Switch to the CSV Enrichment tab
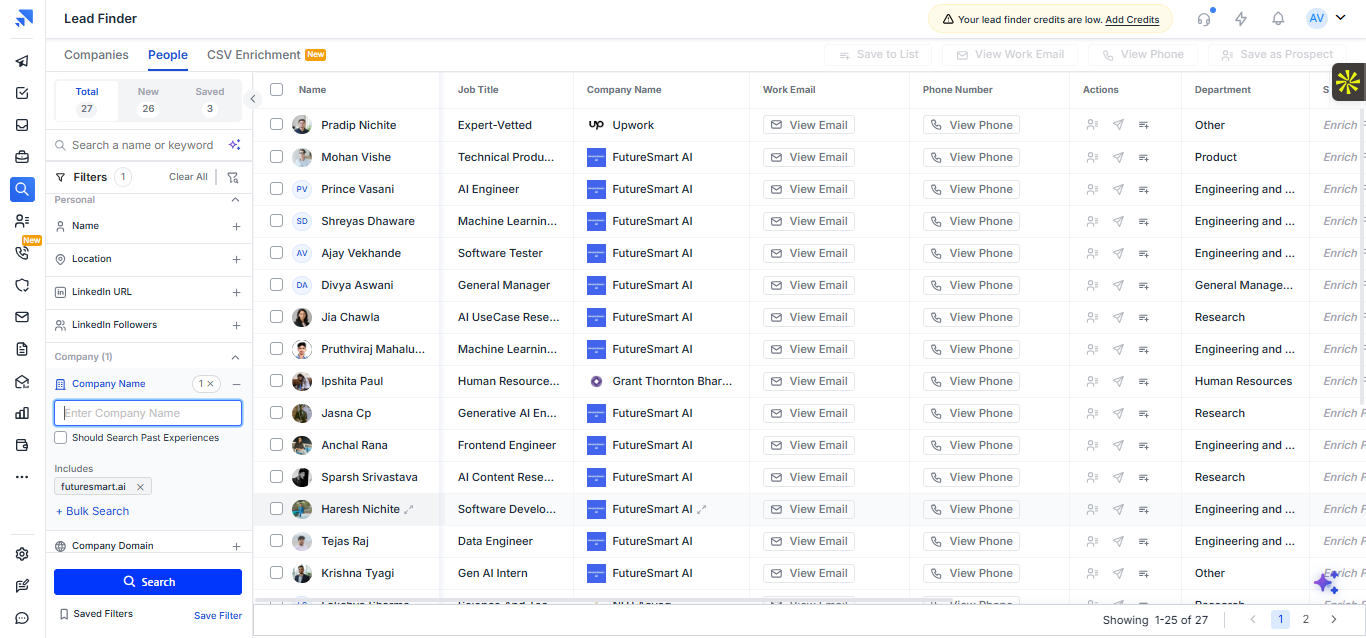 pyautogui.click(x=266, y=55)
